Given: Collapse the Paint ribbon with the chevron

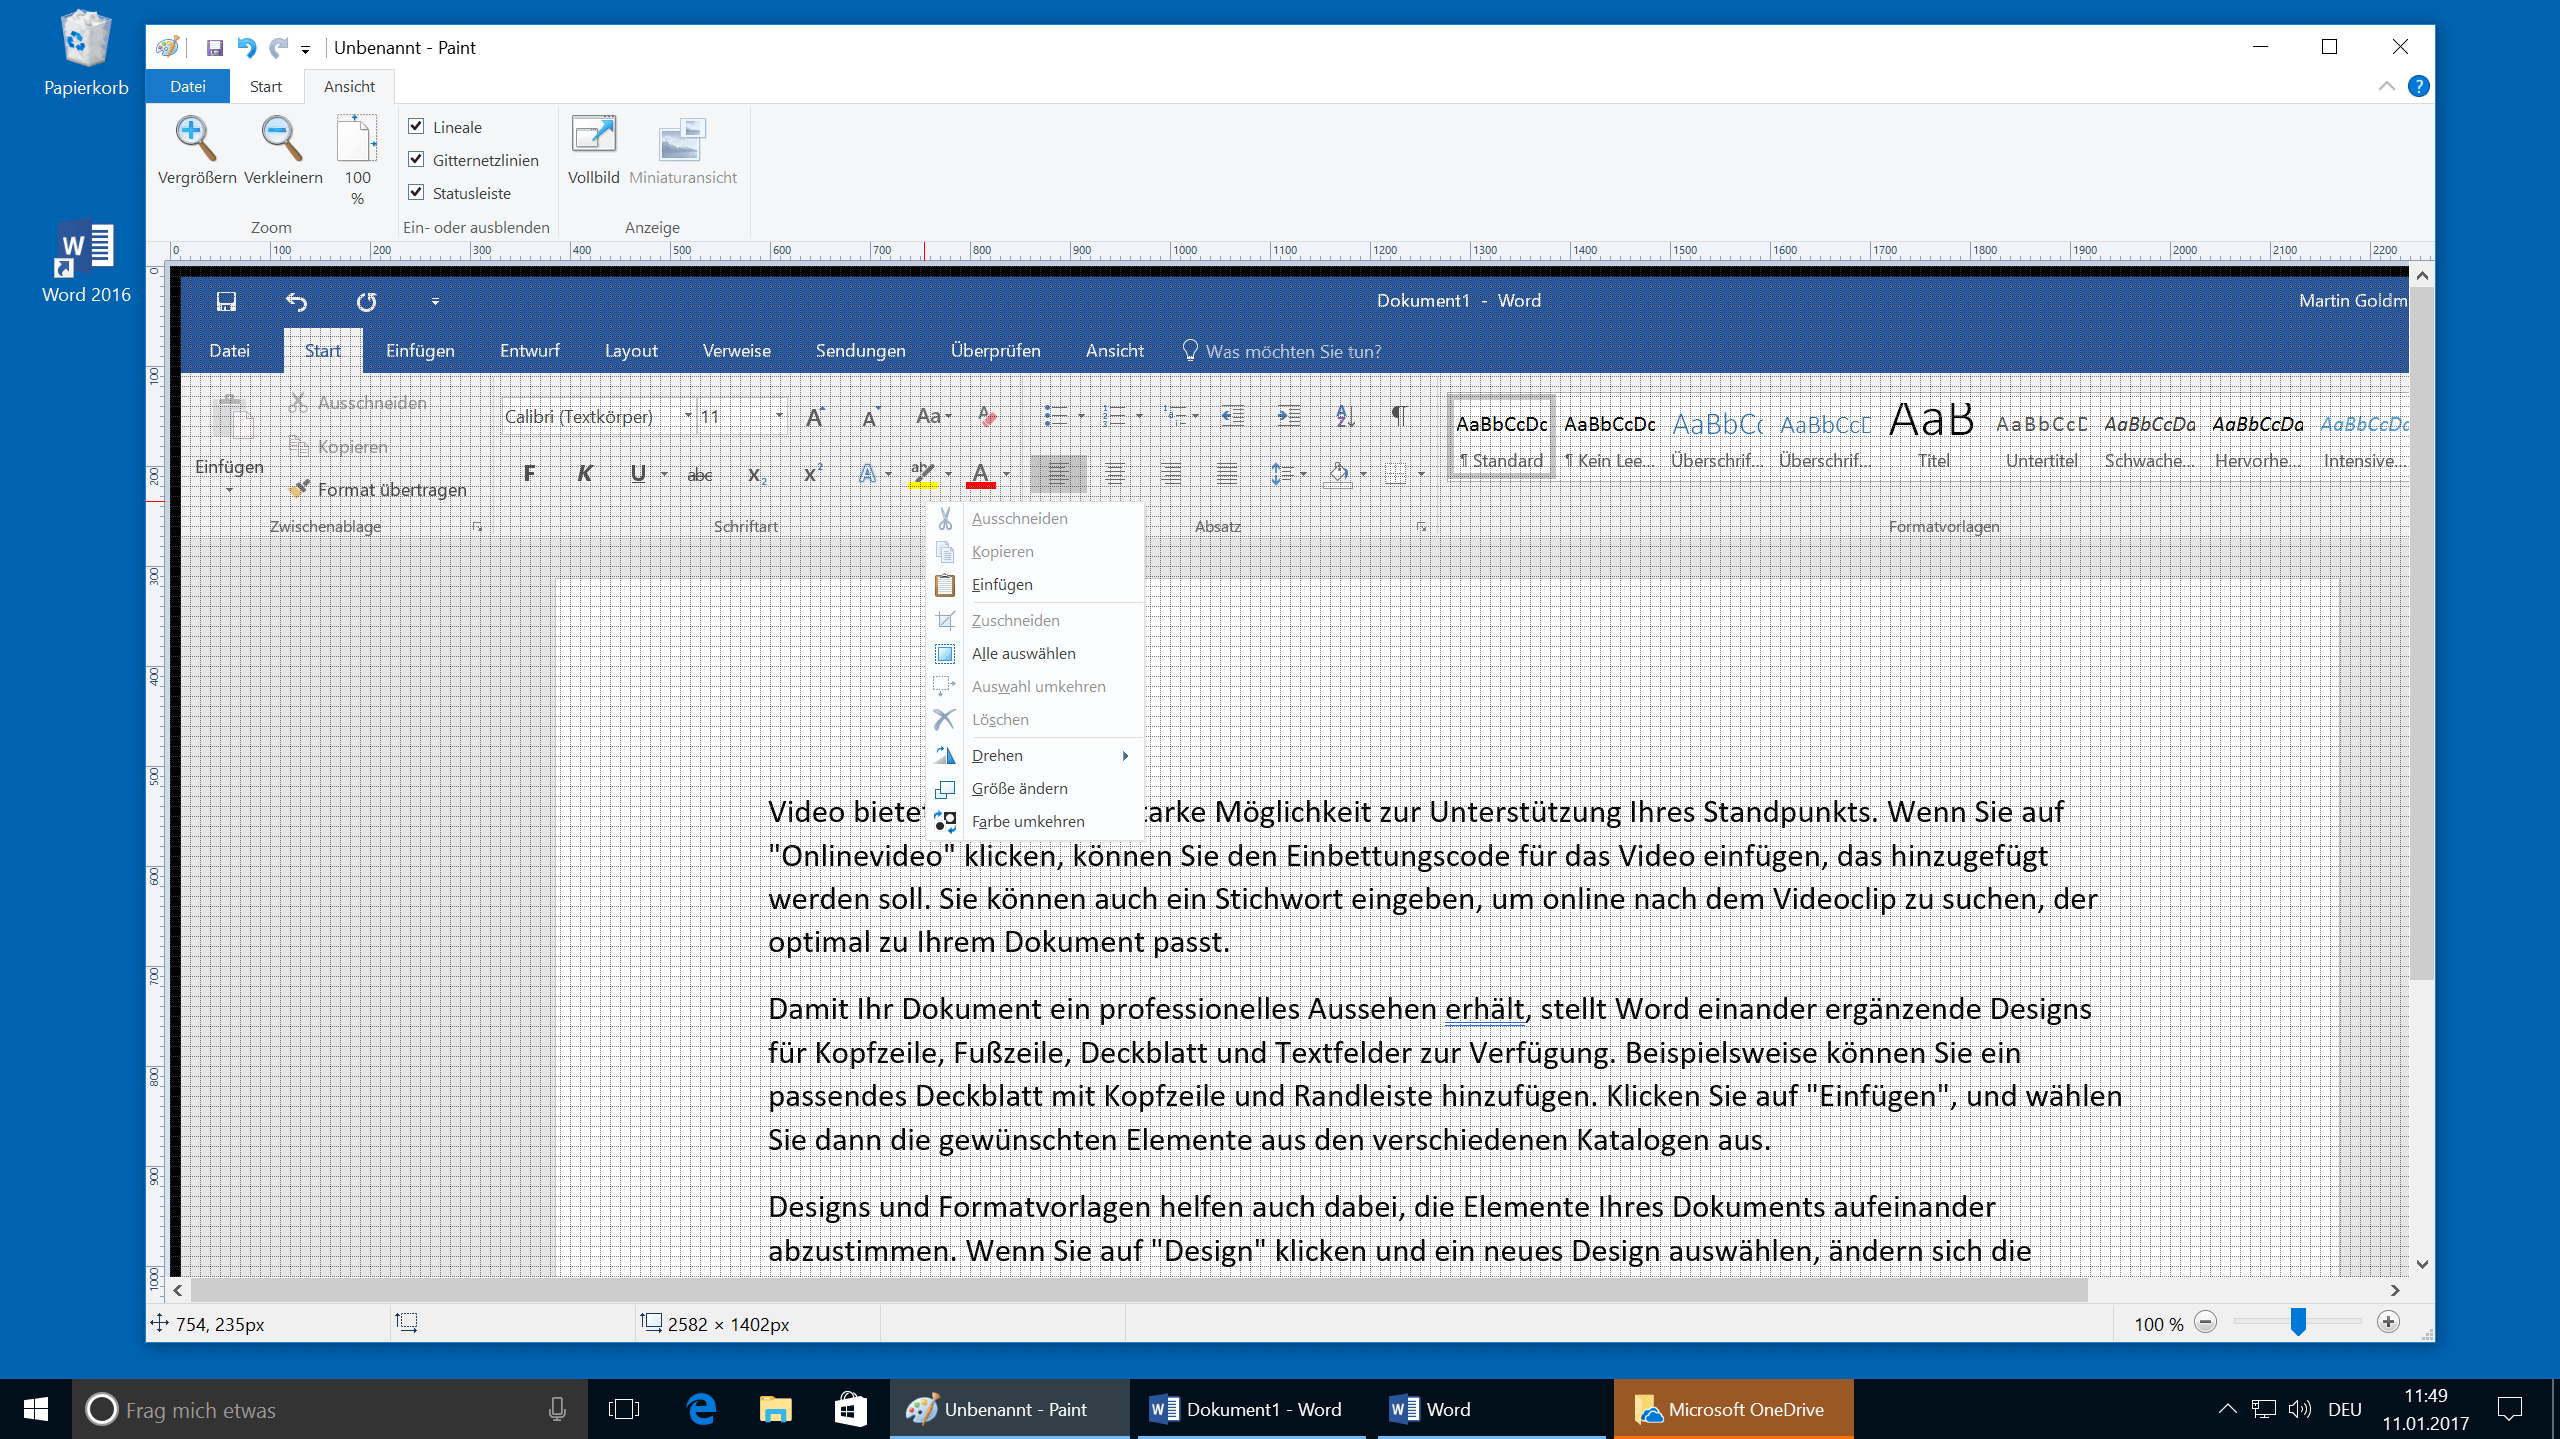Looking at the screenshot, I should point(2387,86).
